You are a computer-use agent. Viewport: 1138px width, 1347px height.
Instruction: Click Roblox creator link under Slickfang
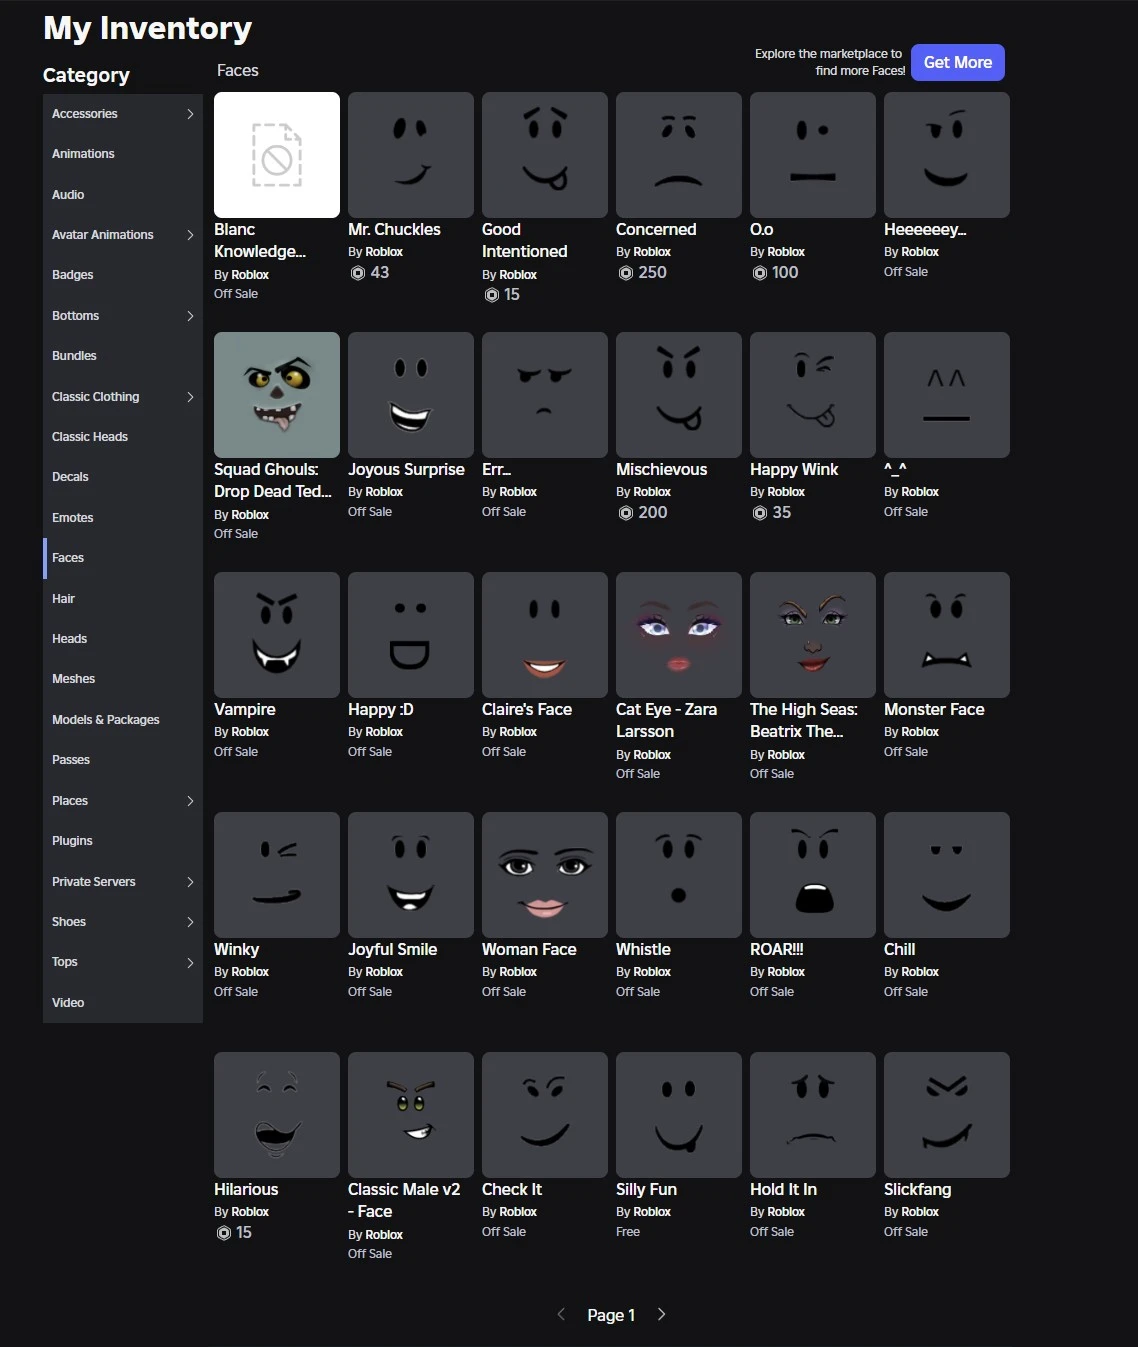pos(920,1212)
